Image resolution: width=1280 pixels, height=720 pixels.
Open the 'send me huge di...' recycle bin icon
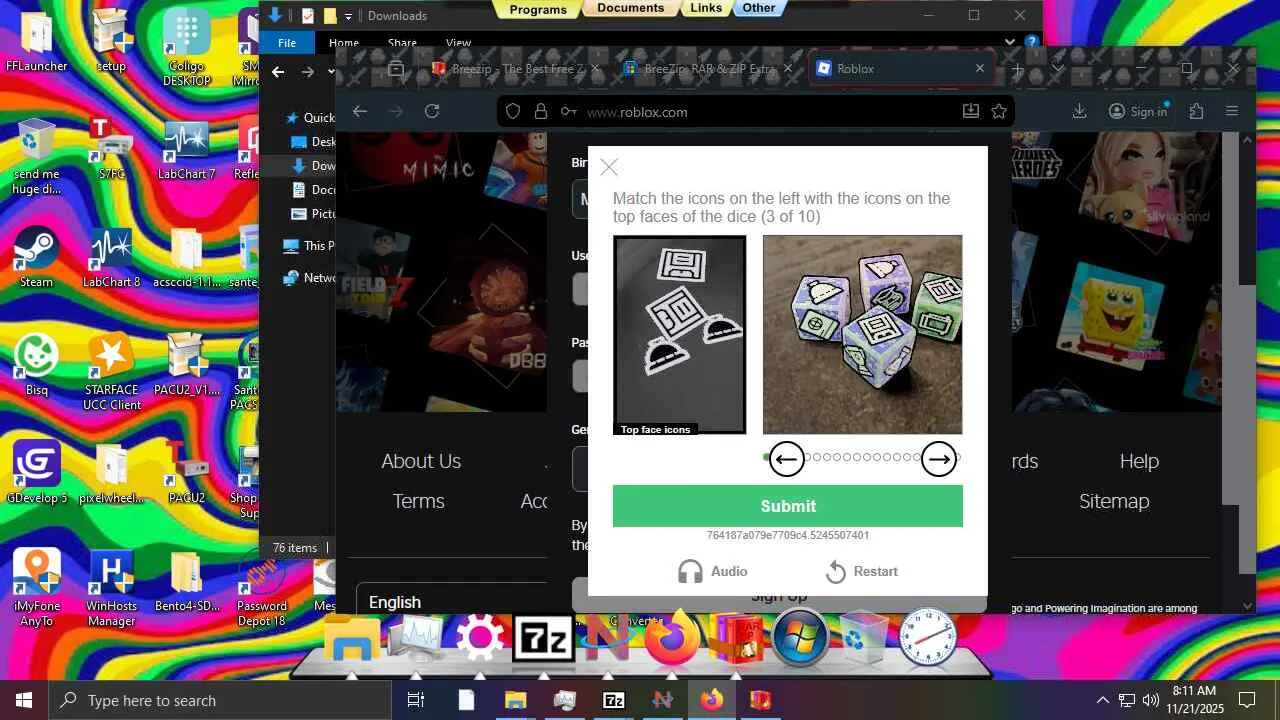point(37,157)
